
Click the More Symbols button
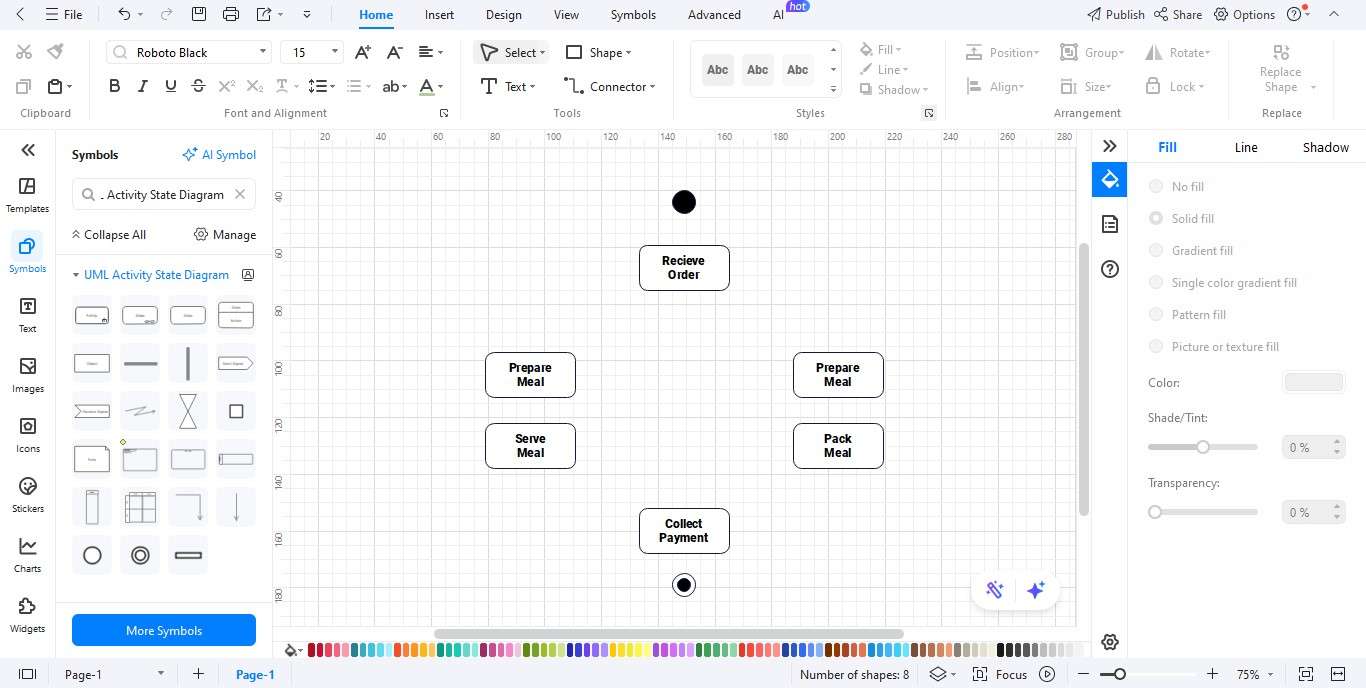click(x=163, y=630)
